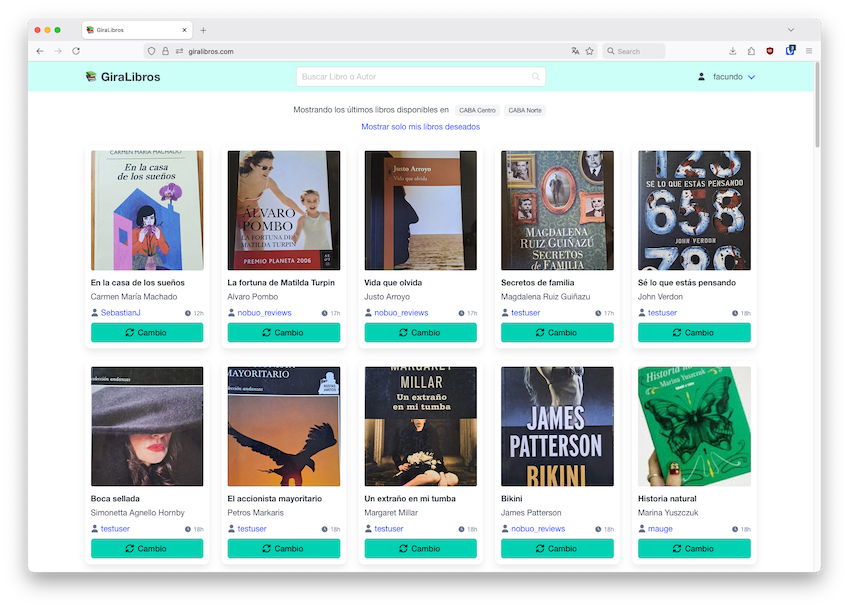Image resolution: width=849 pixels, height=609 pixels.
Task: Click the CABA Centro location tag
Action: pos(477,110)
